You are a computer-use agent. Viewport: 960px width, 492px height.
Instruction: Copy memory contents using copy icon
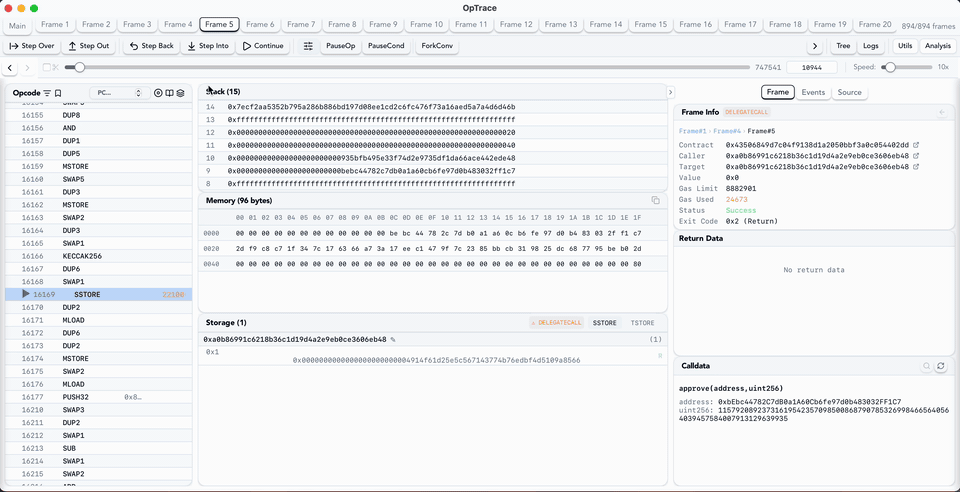coord(656,200)
